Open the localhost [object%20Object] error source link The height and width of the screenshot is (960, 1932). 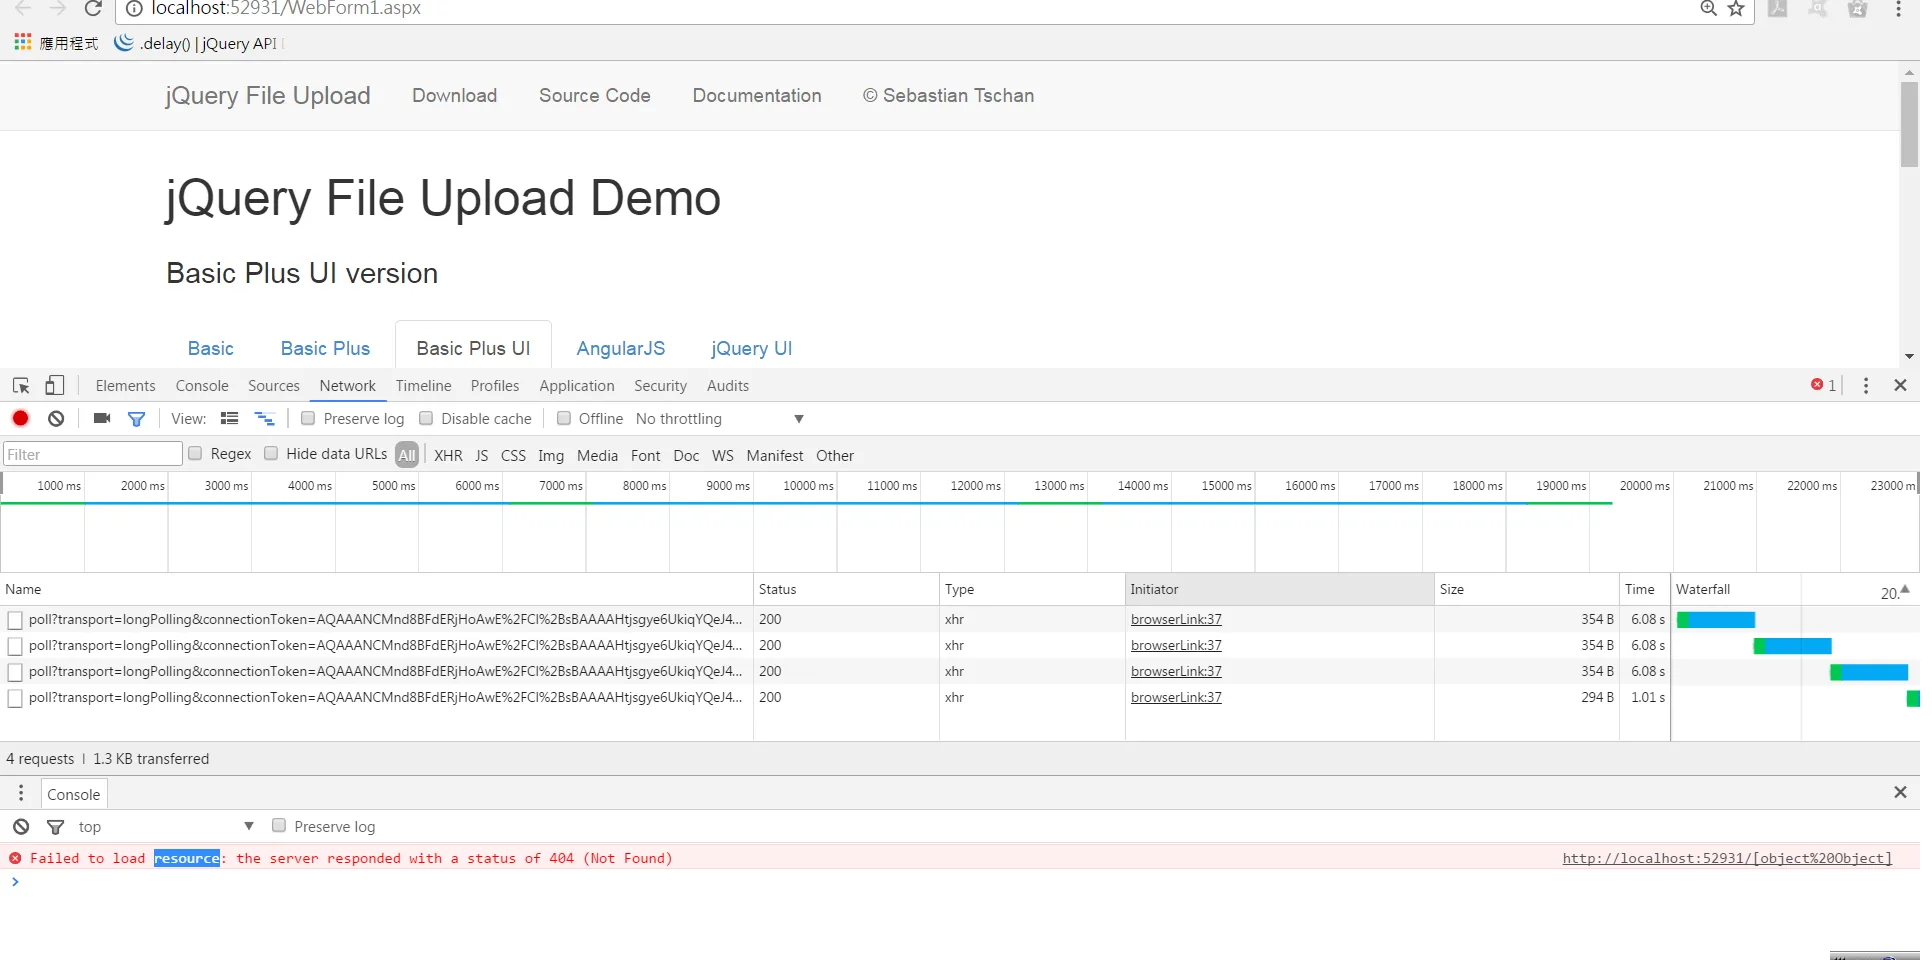[x=1727, y=858]
